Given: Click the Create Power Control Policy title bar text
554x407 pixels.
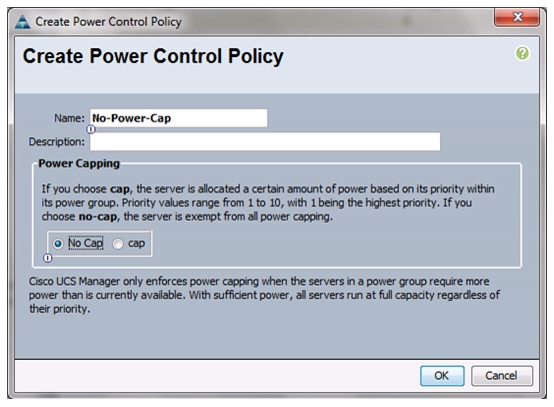Looking at the screenshot, I should tap(108, 22).
